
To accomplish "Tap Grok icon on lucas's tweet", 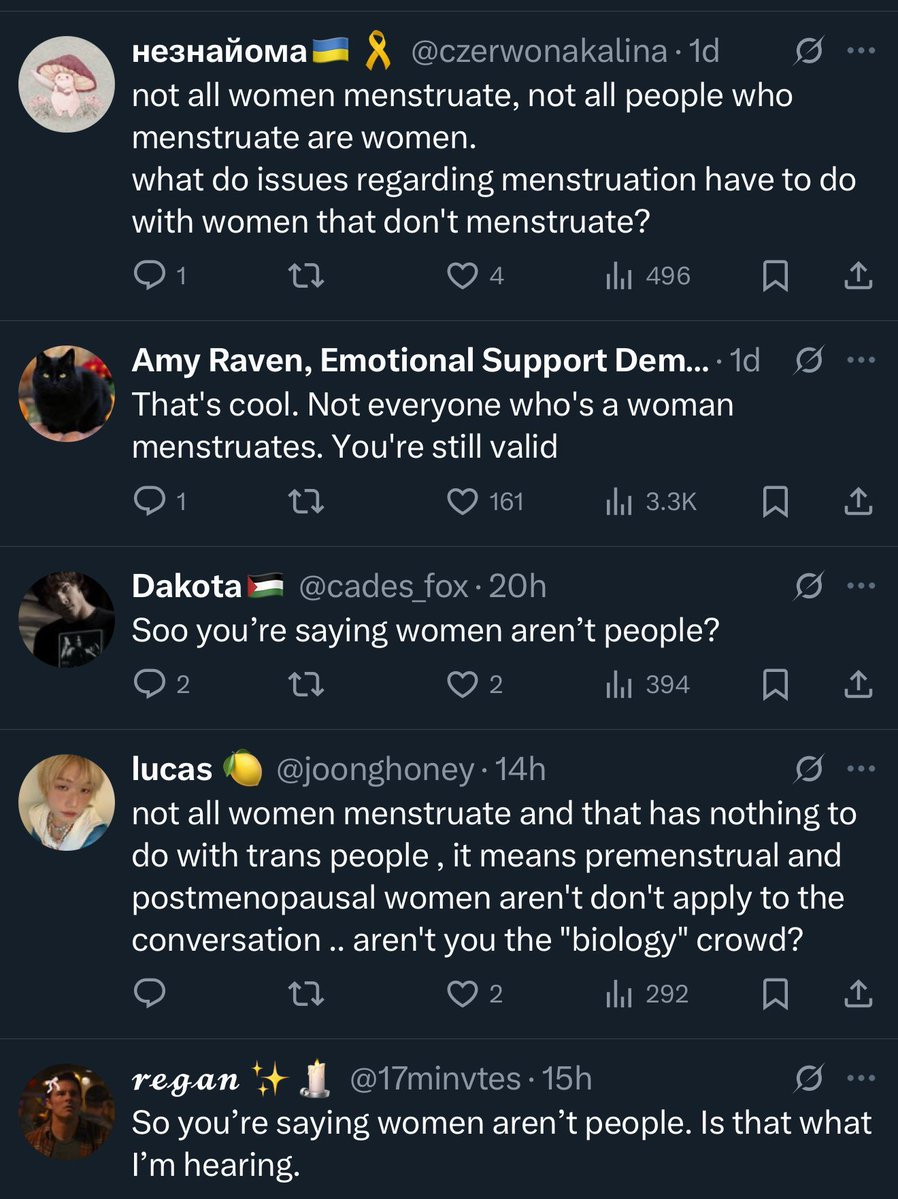I will [807, 769].
